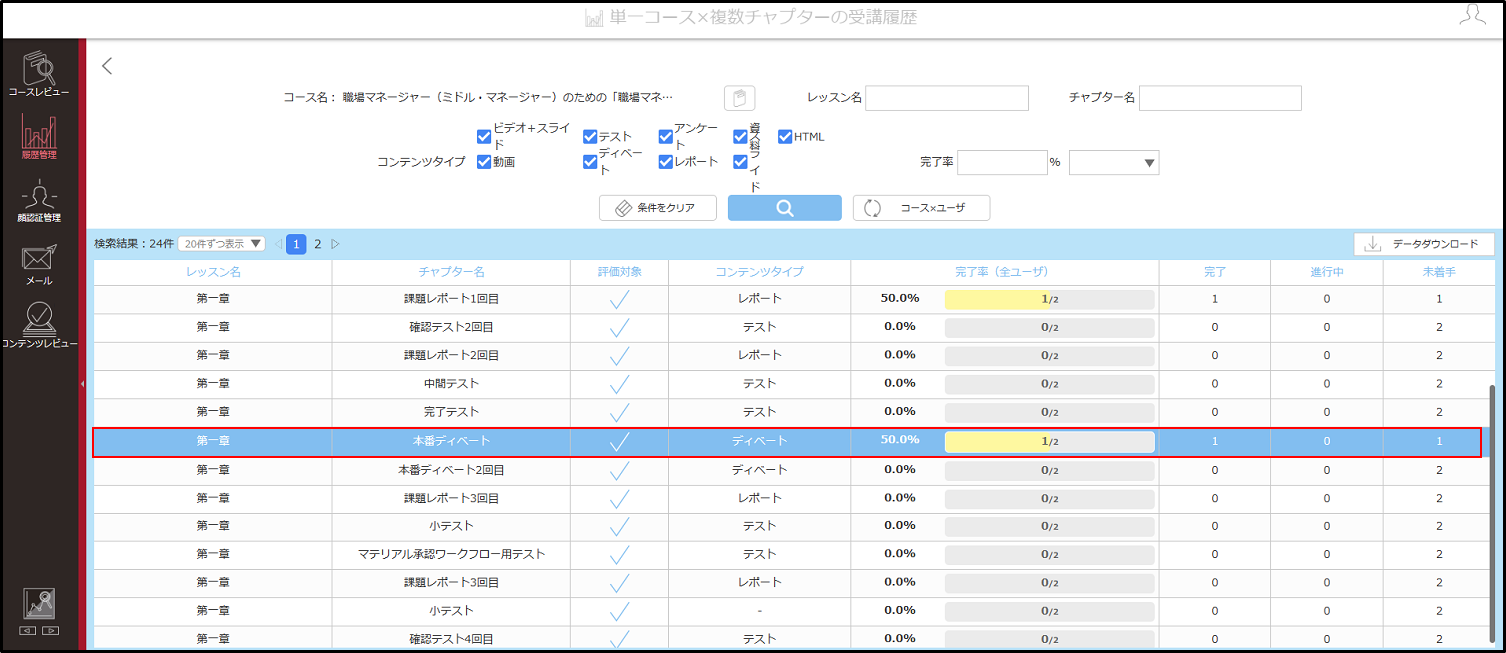Sort by チャプター名 column header
The height and width of the screenshot is (653, 1506).
click(x=451, y=272)
